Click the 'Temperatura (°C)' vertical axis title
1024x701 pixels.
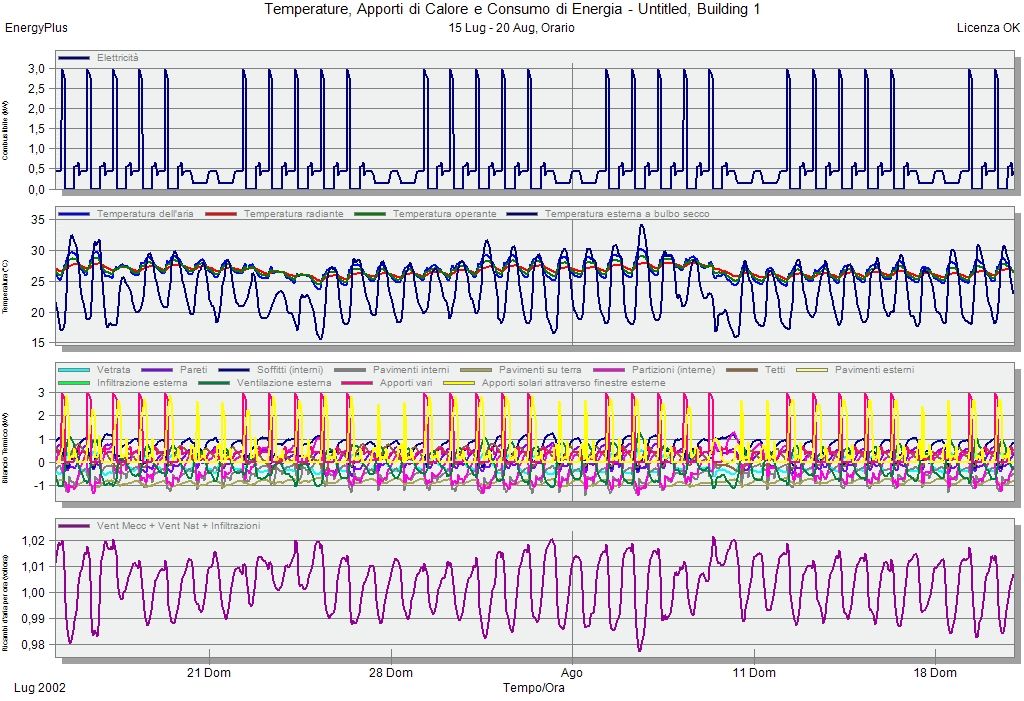(5, 287)
